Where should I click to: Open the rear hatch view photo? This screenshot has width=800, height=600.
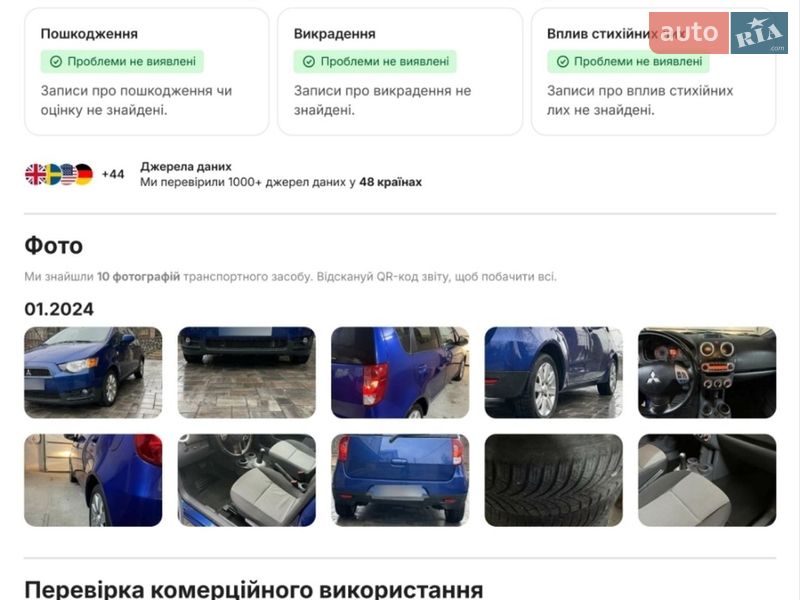click(400, 480)
